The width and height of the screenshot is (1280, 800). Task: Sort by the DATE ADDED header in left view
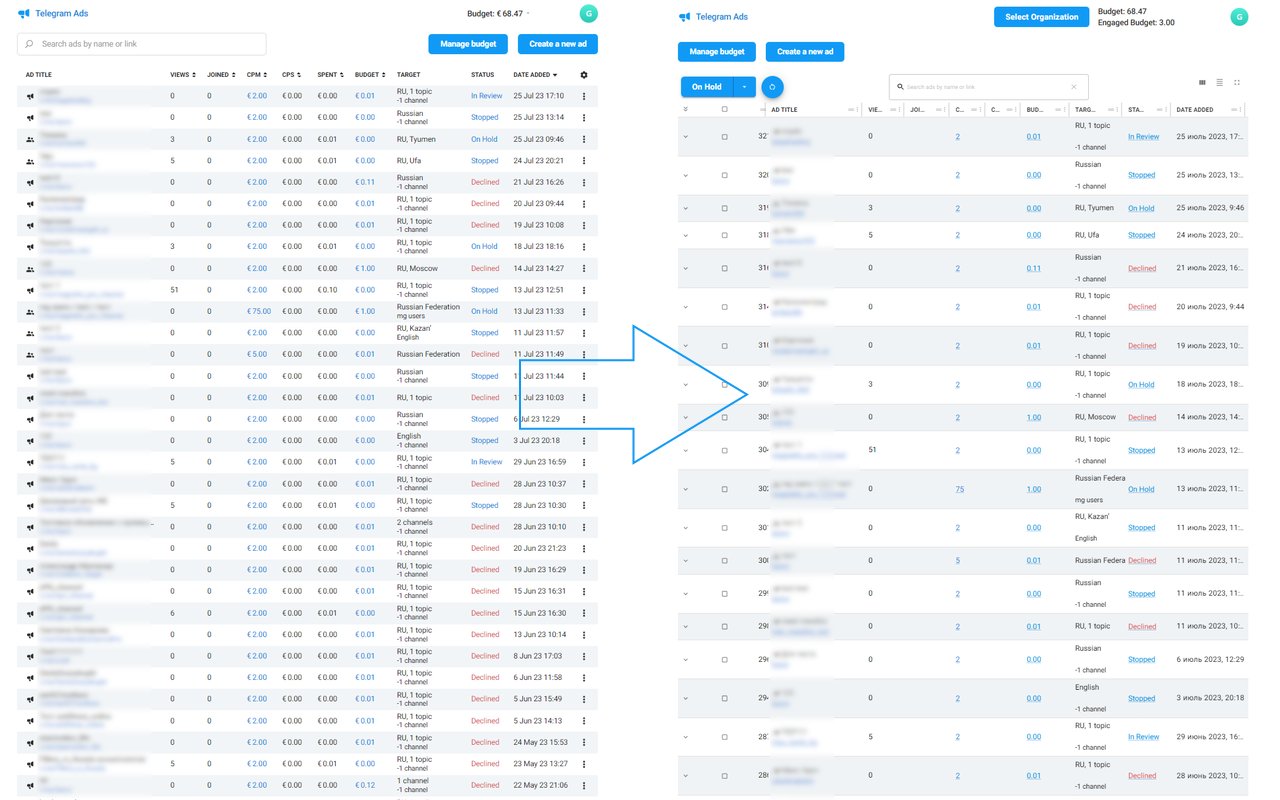[535, 75]
